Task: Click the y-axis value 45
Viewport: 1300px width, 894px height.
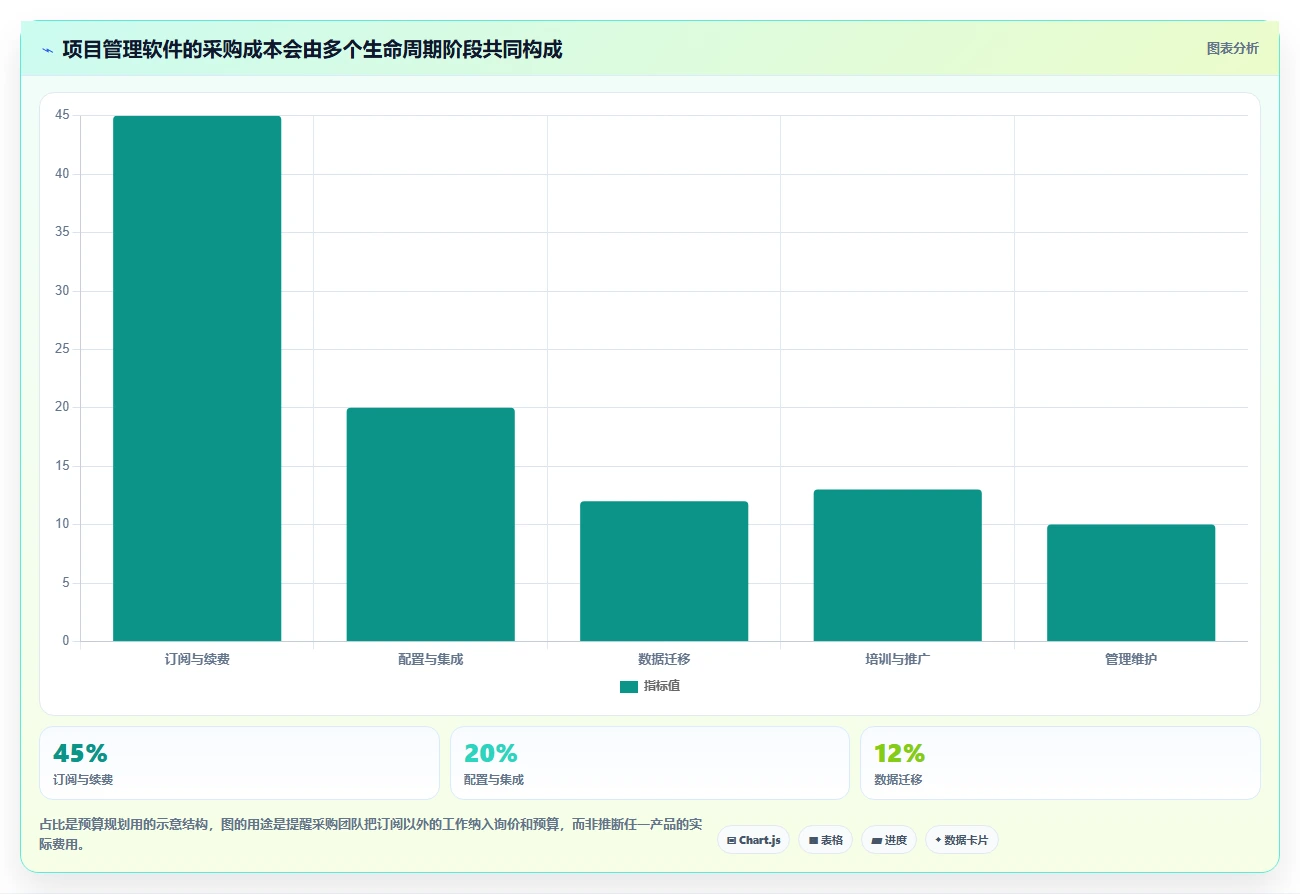Action: 62,115
